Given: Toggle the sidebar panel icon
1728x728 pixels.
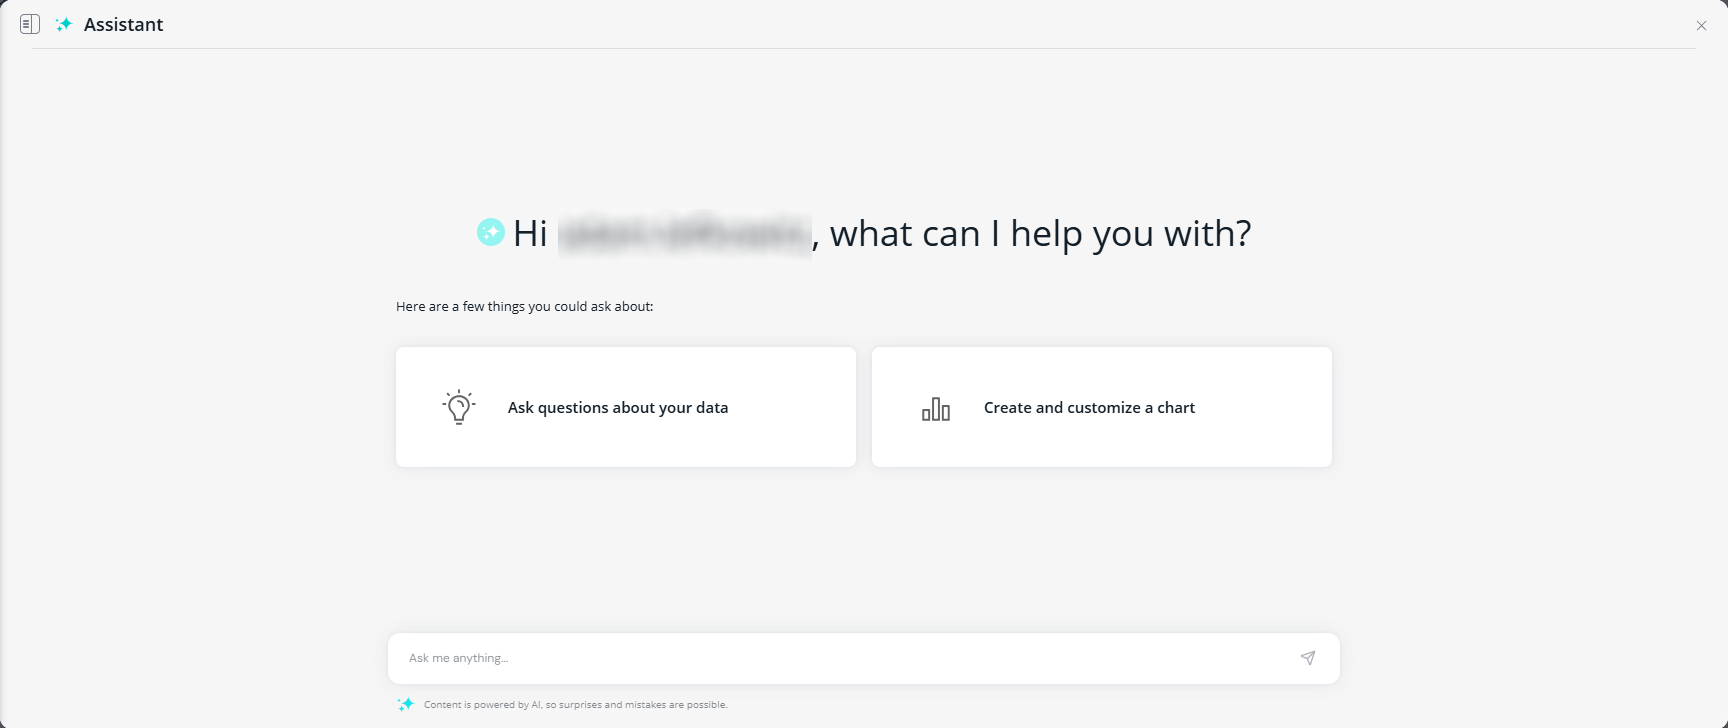Looking at the screenshot, I should pos(30,24).
